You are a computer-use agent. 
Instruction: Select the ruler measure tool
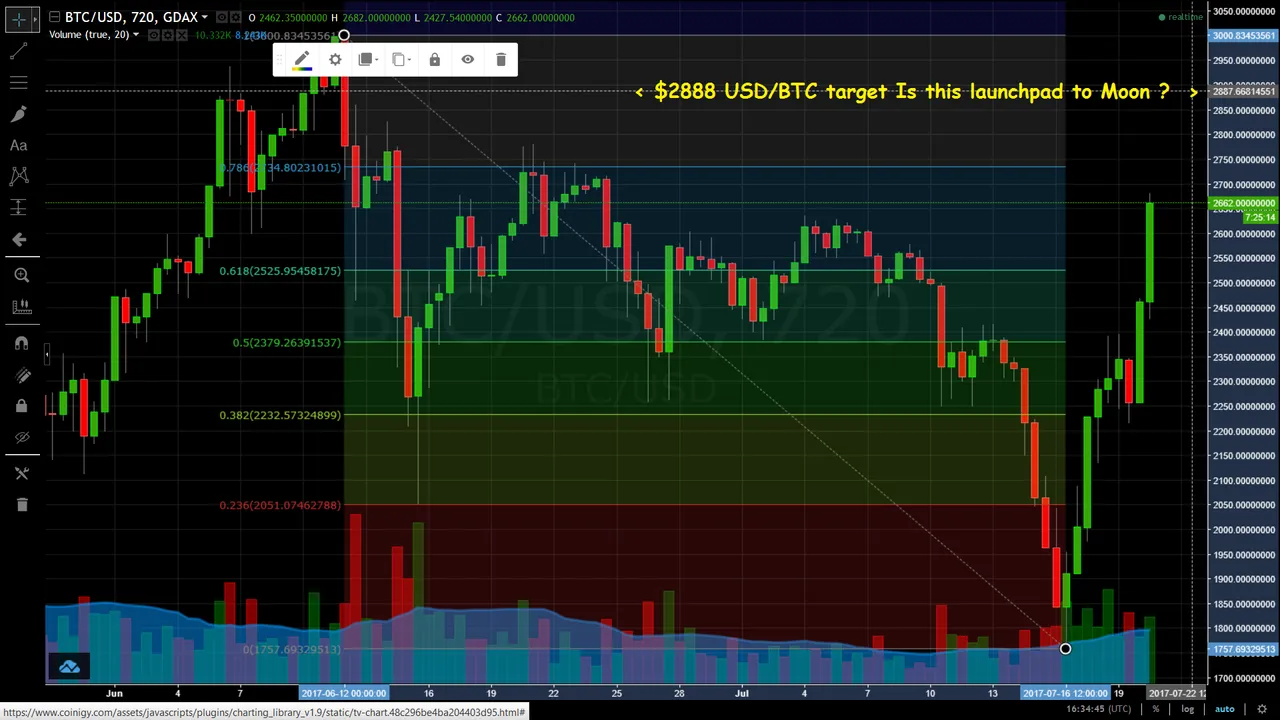tap(21, 306)
